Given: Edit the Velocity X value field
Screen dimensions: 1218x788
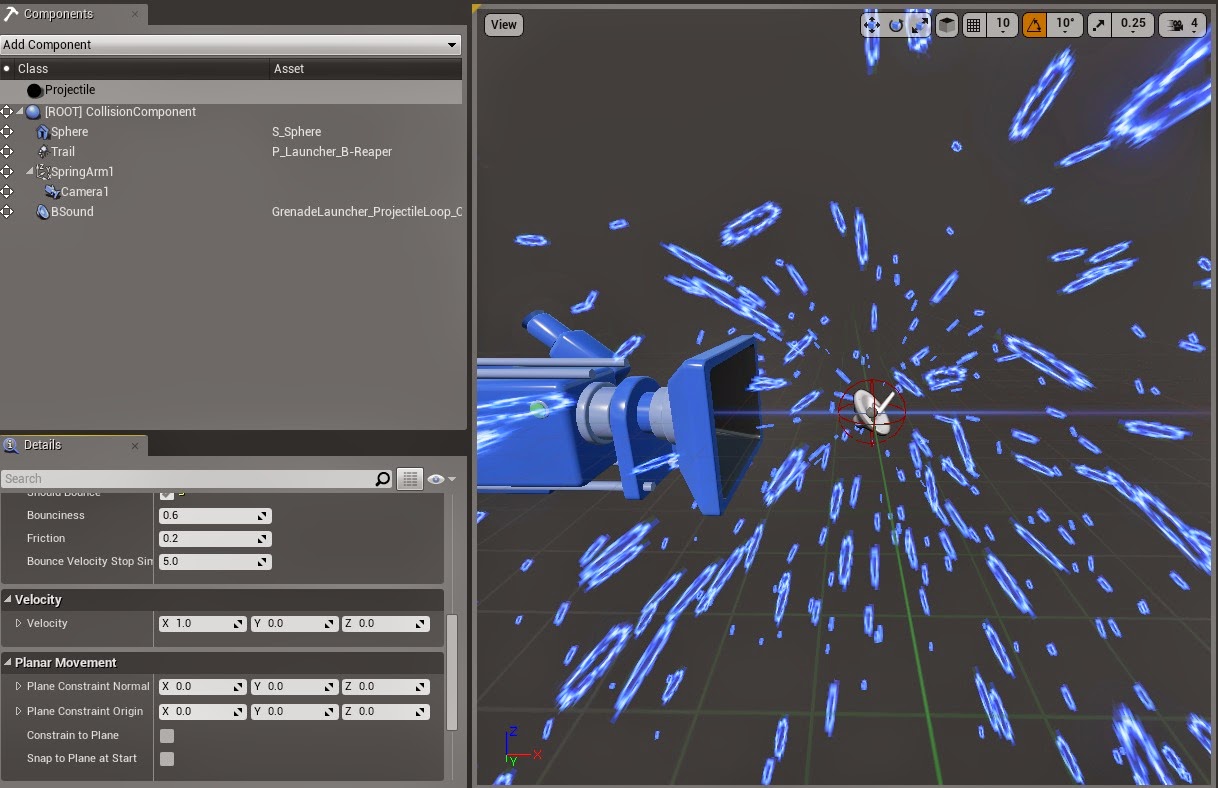Looking at the screenshot, I should point(202,623).
